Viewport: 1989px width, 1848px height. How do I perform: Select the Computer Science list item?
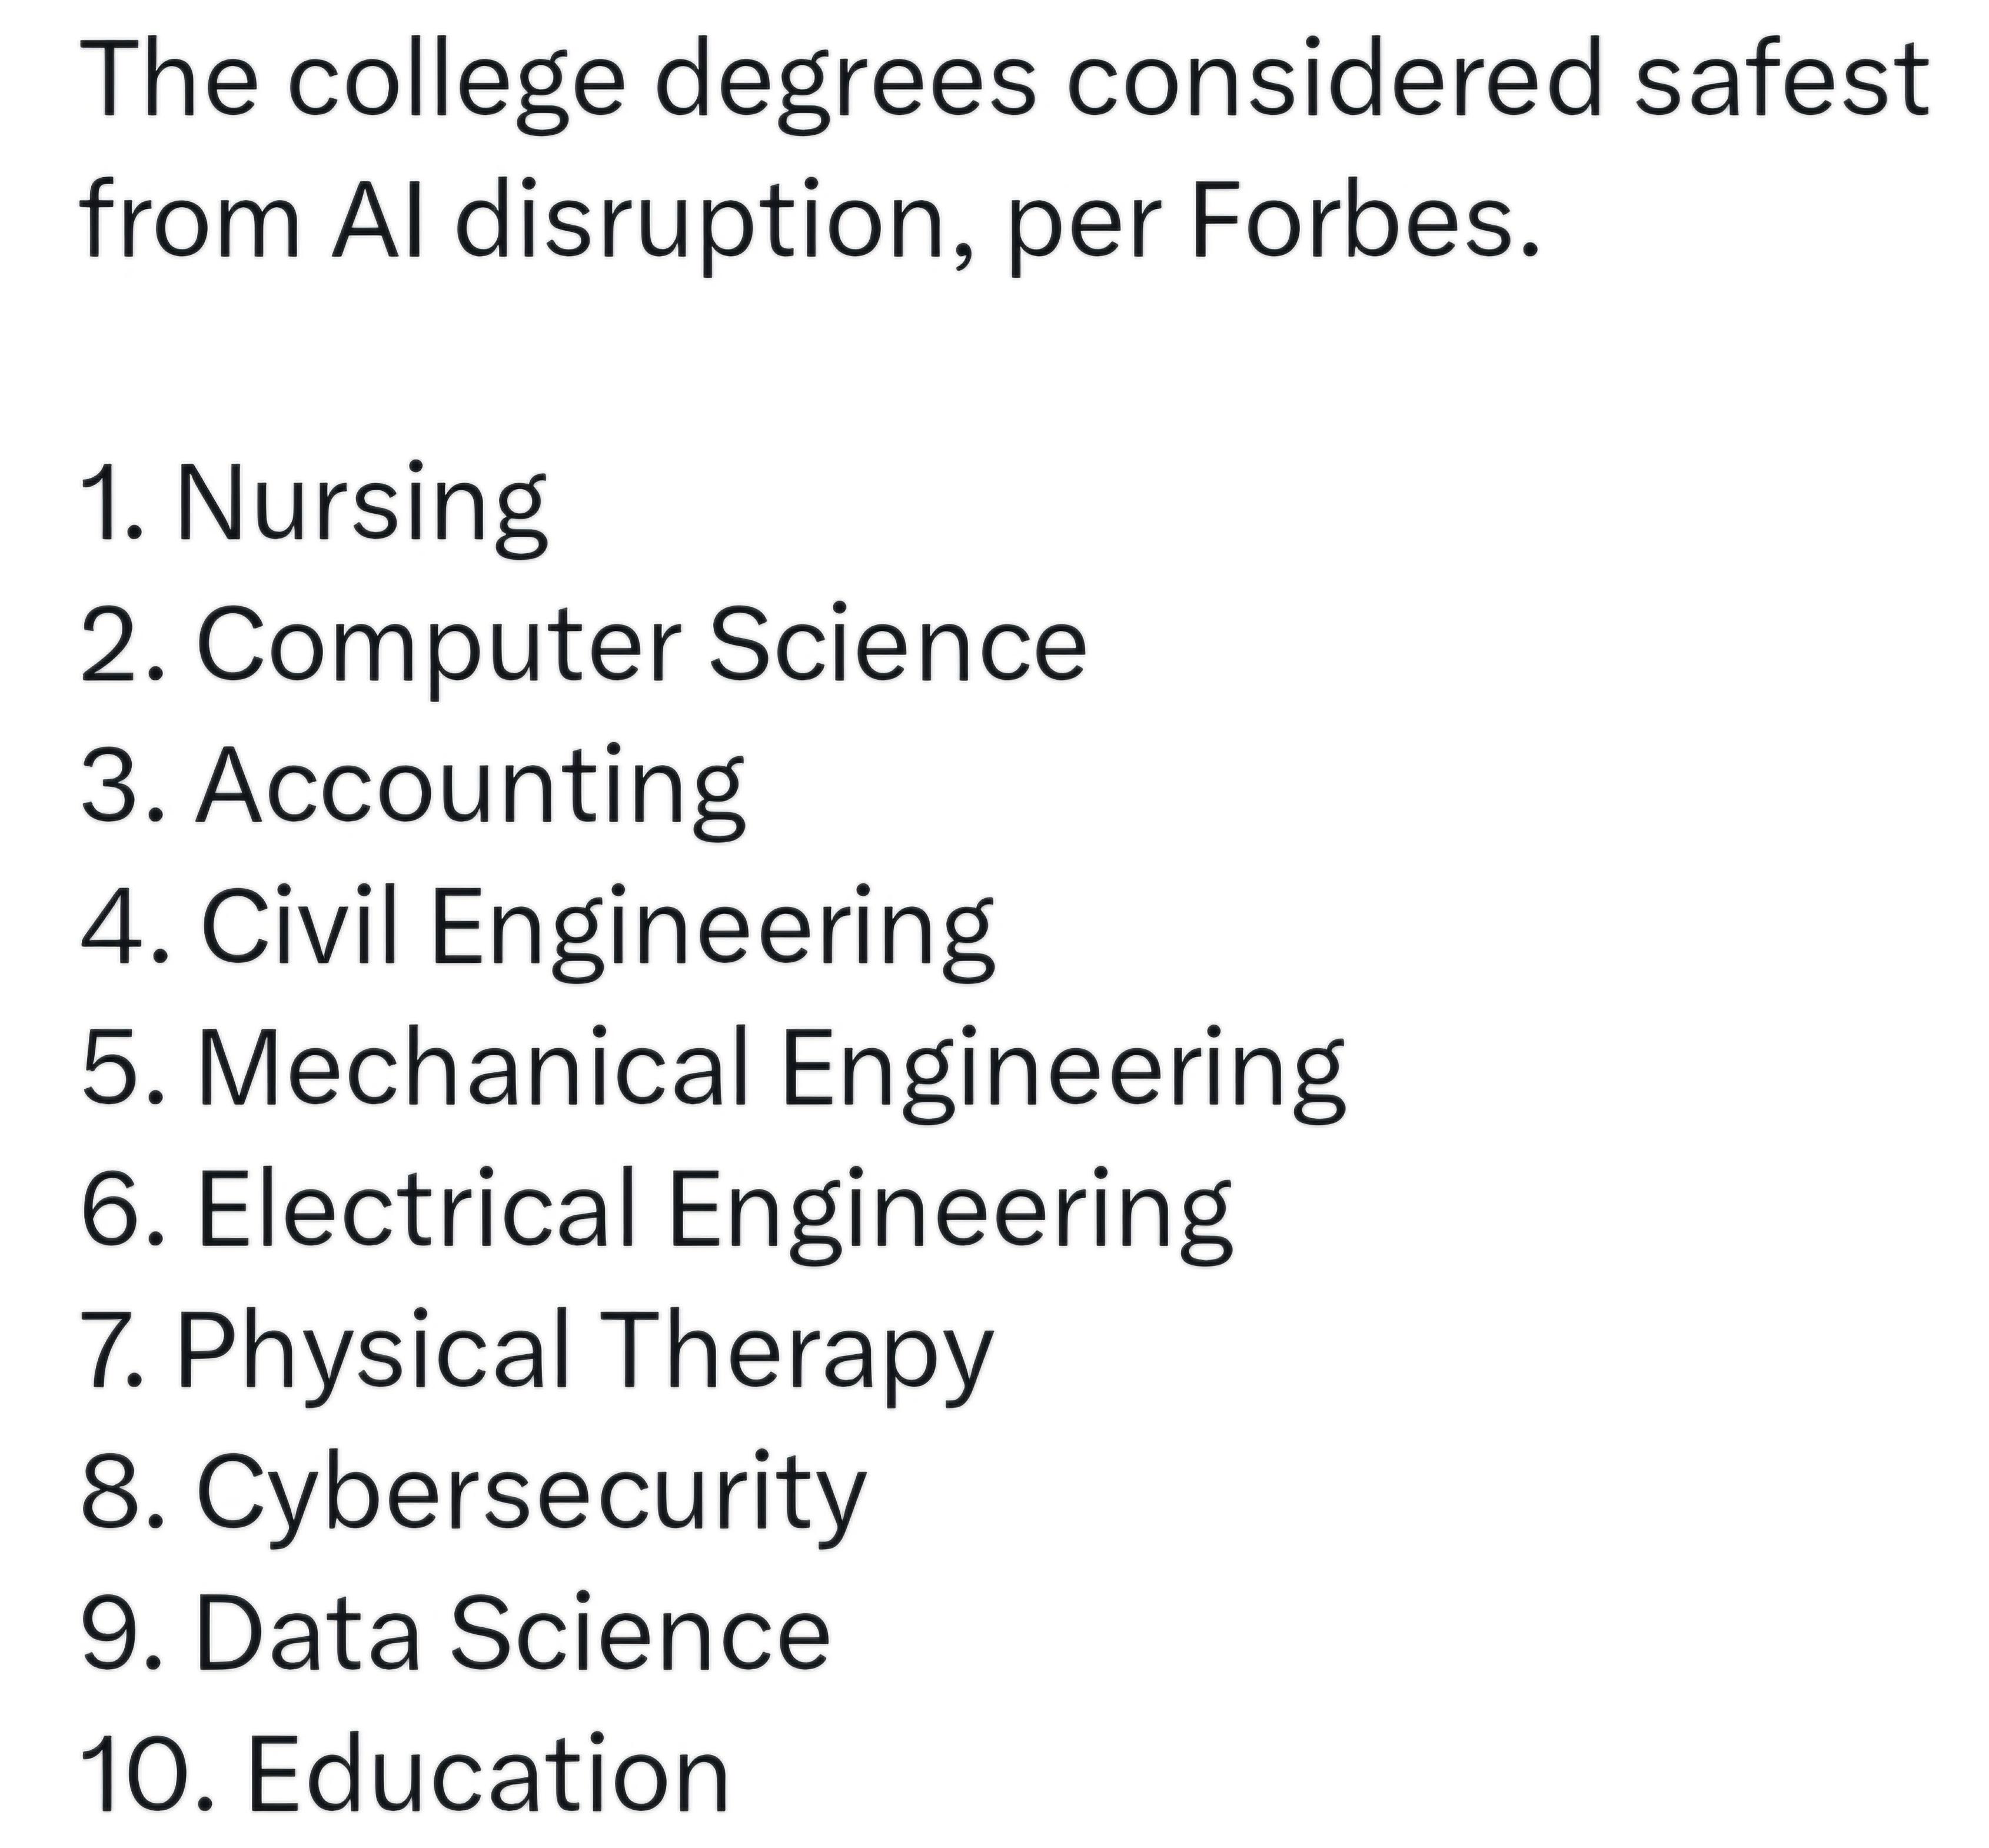point(583,646)
